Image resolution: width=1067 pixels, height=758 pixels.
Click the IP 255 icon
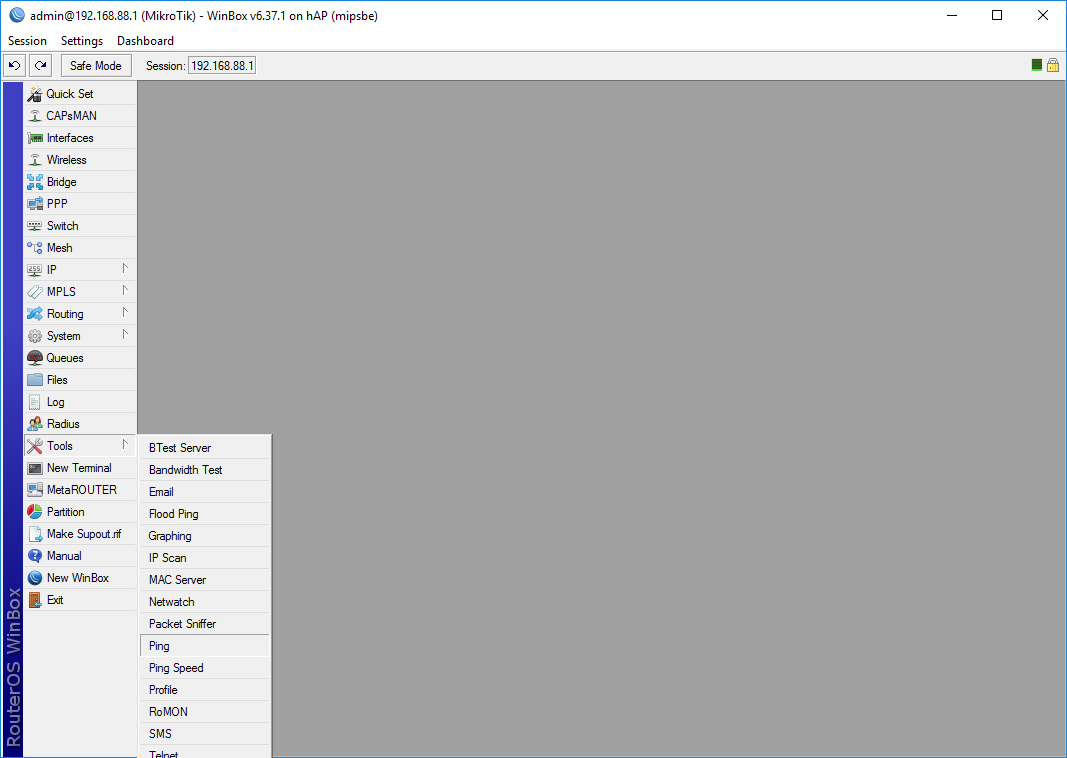click(x=35, y=269)
